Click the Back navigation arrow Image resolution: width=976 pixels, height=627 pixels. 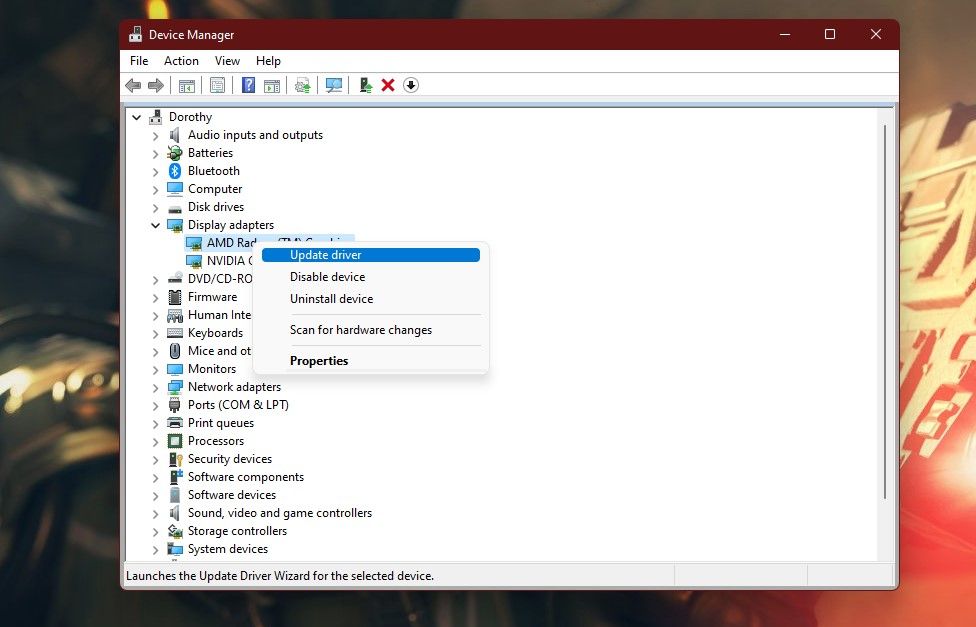coord(132,85)
